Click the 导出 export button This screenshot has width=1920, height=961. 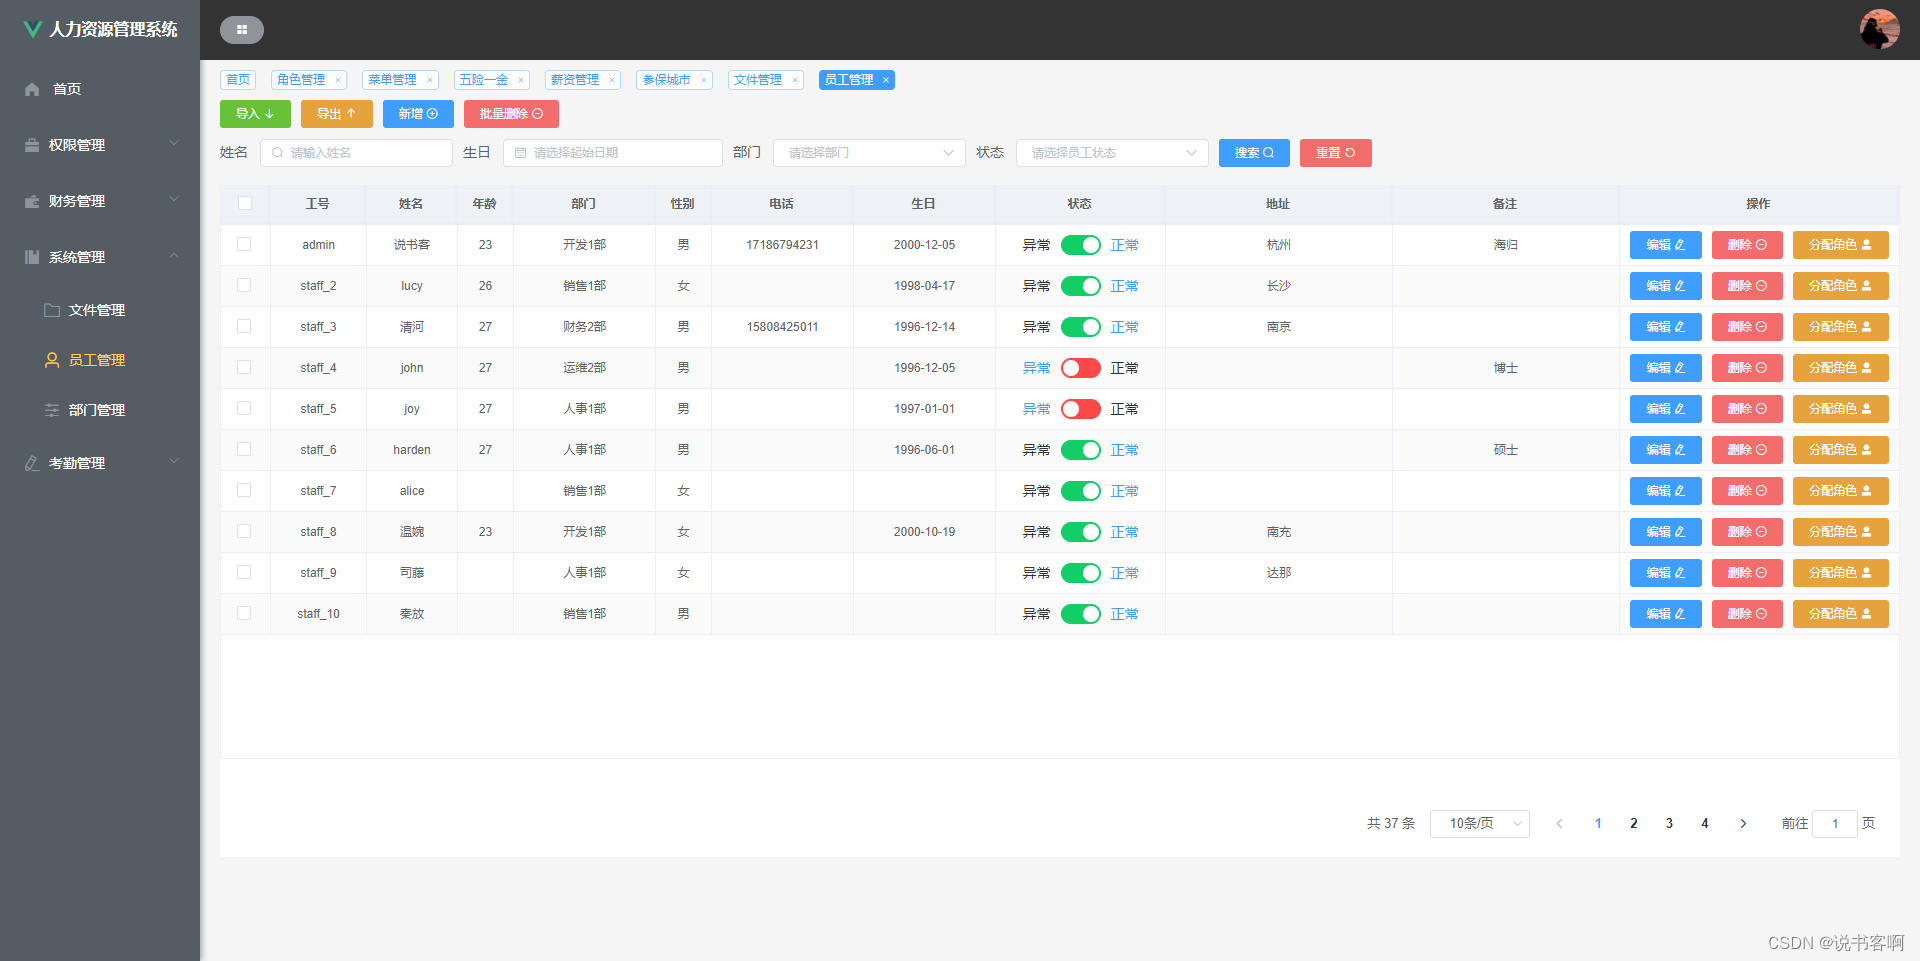tap(337, 114)
